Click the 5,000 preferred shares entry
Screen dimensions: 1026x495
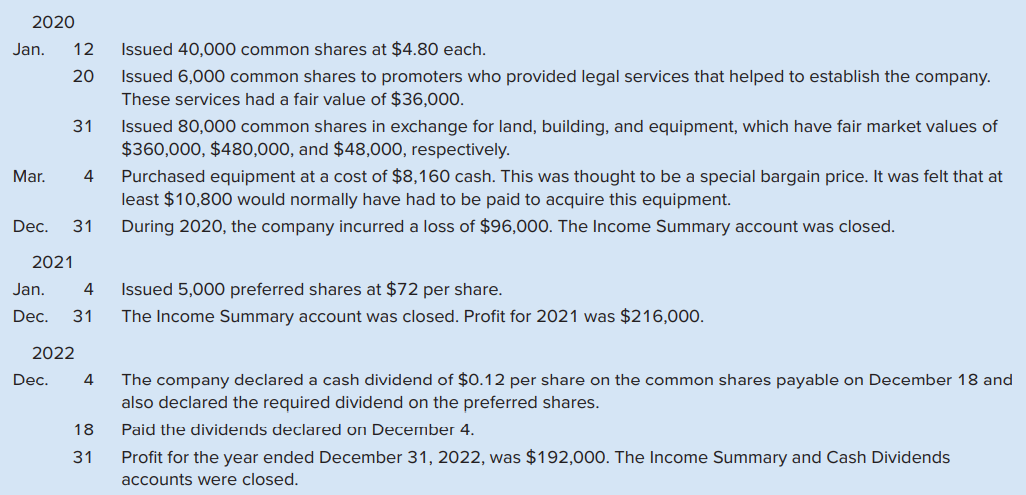click(311, 289)
